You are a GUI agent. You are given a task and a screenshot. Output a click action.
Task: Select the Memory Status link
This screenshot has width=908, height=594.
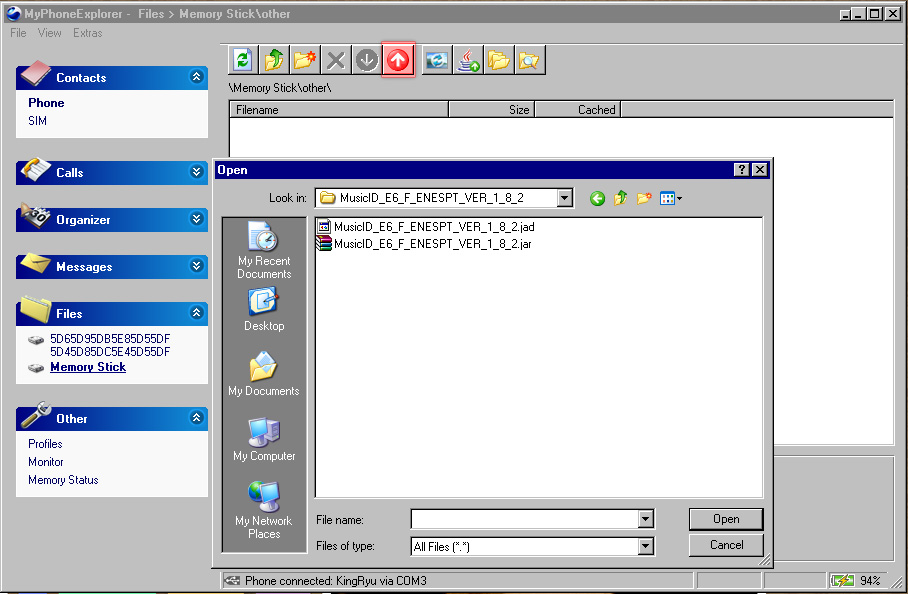tap(63, 480)
